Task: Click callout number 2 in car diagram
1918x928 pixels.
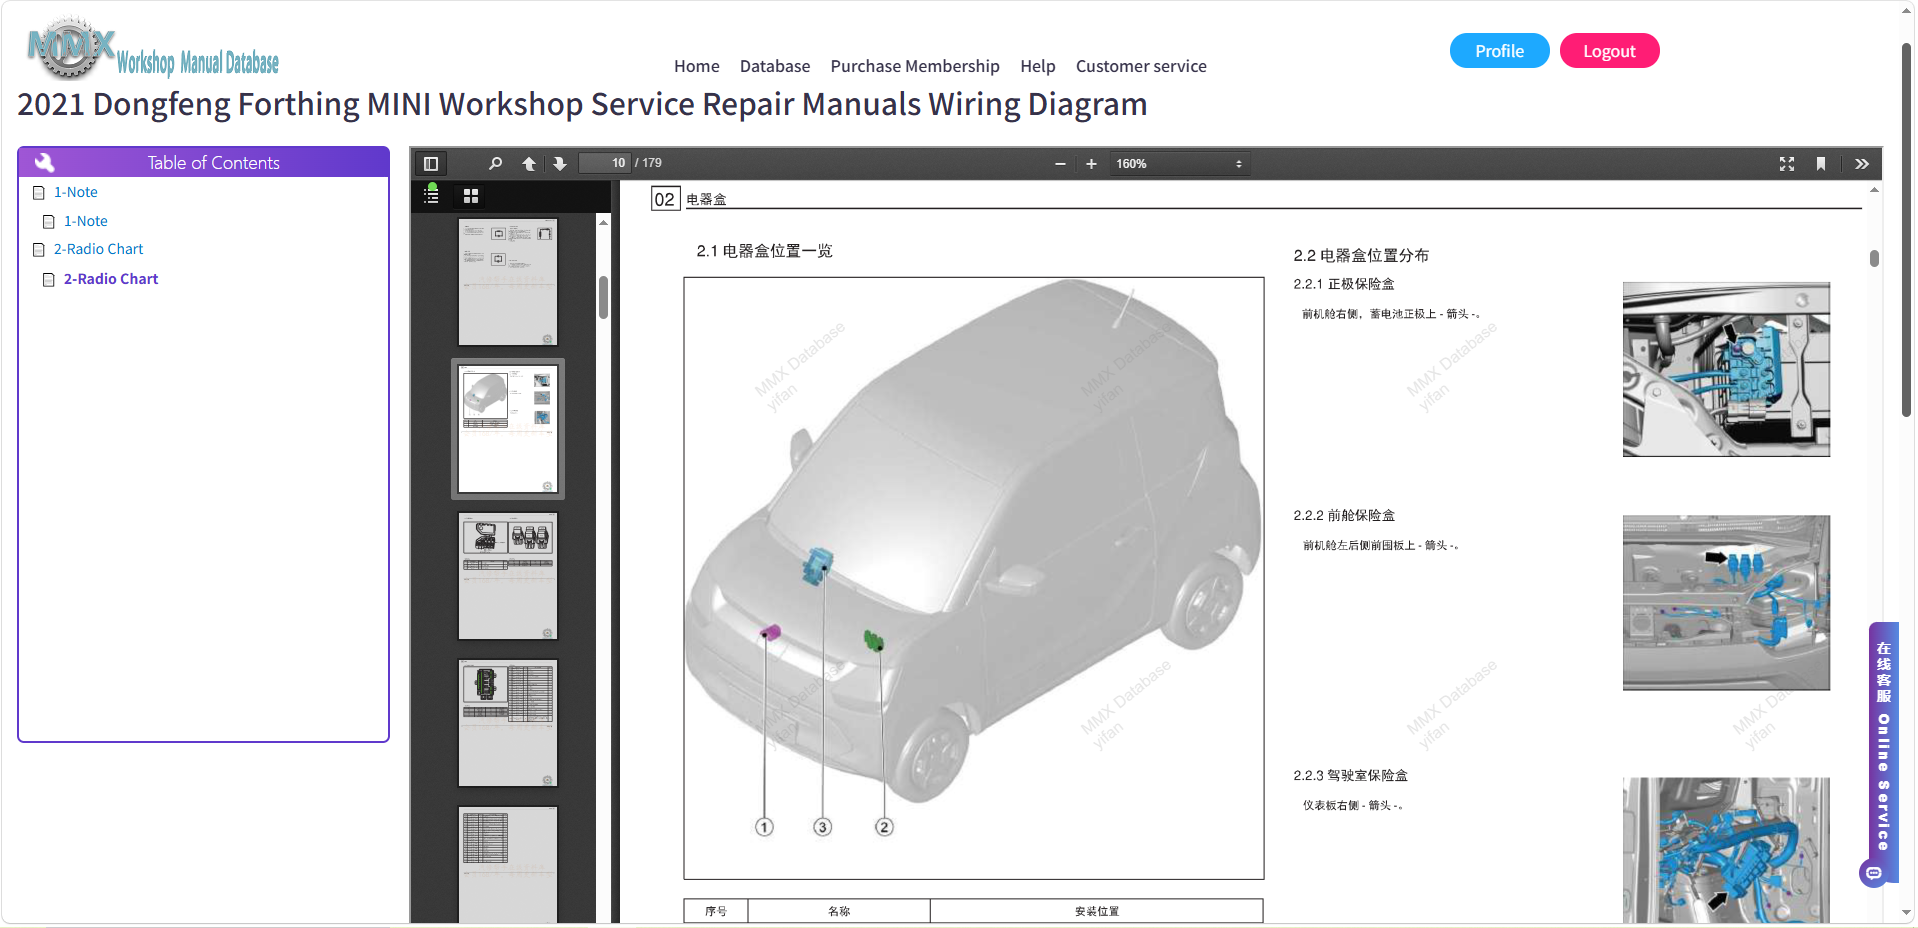Action: (x=884, y=827)
